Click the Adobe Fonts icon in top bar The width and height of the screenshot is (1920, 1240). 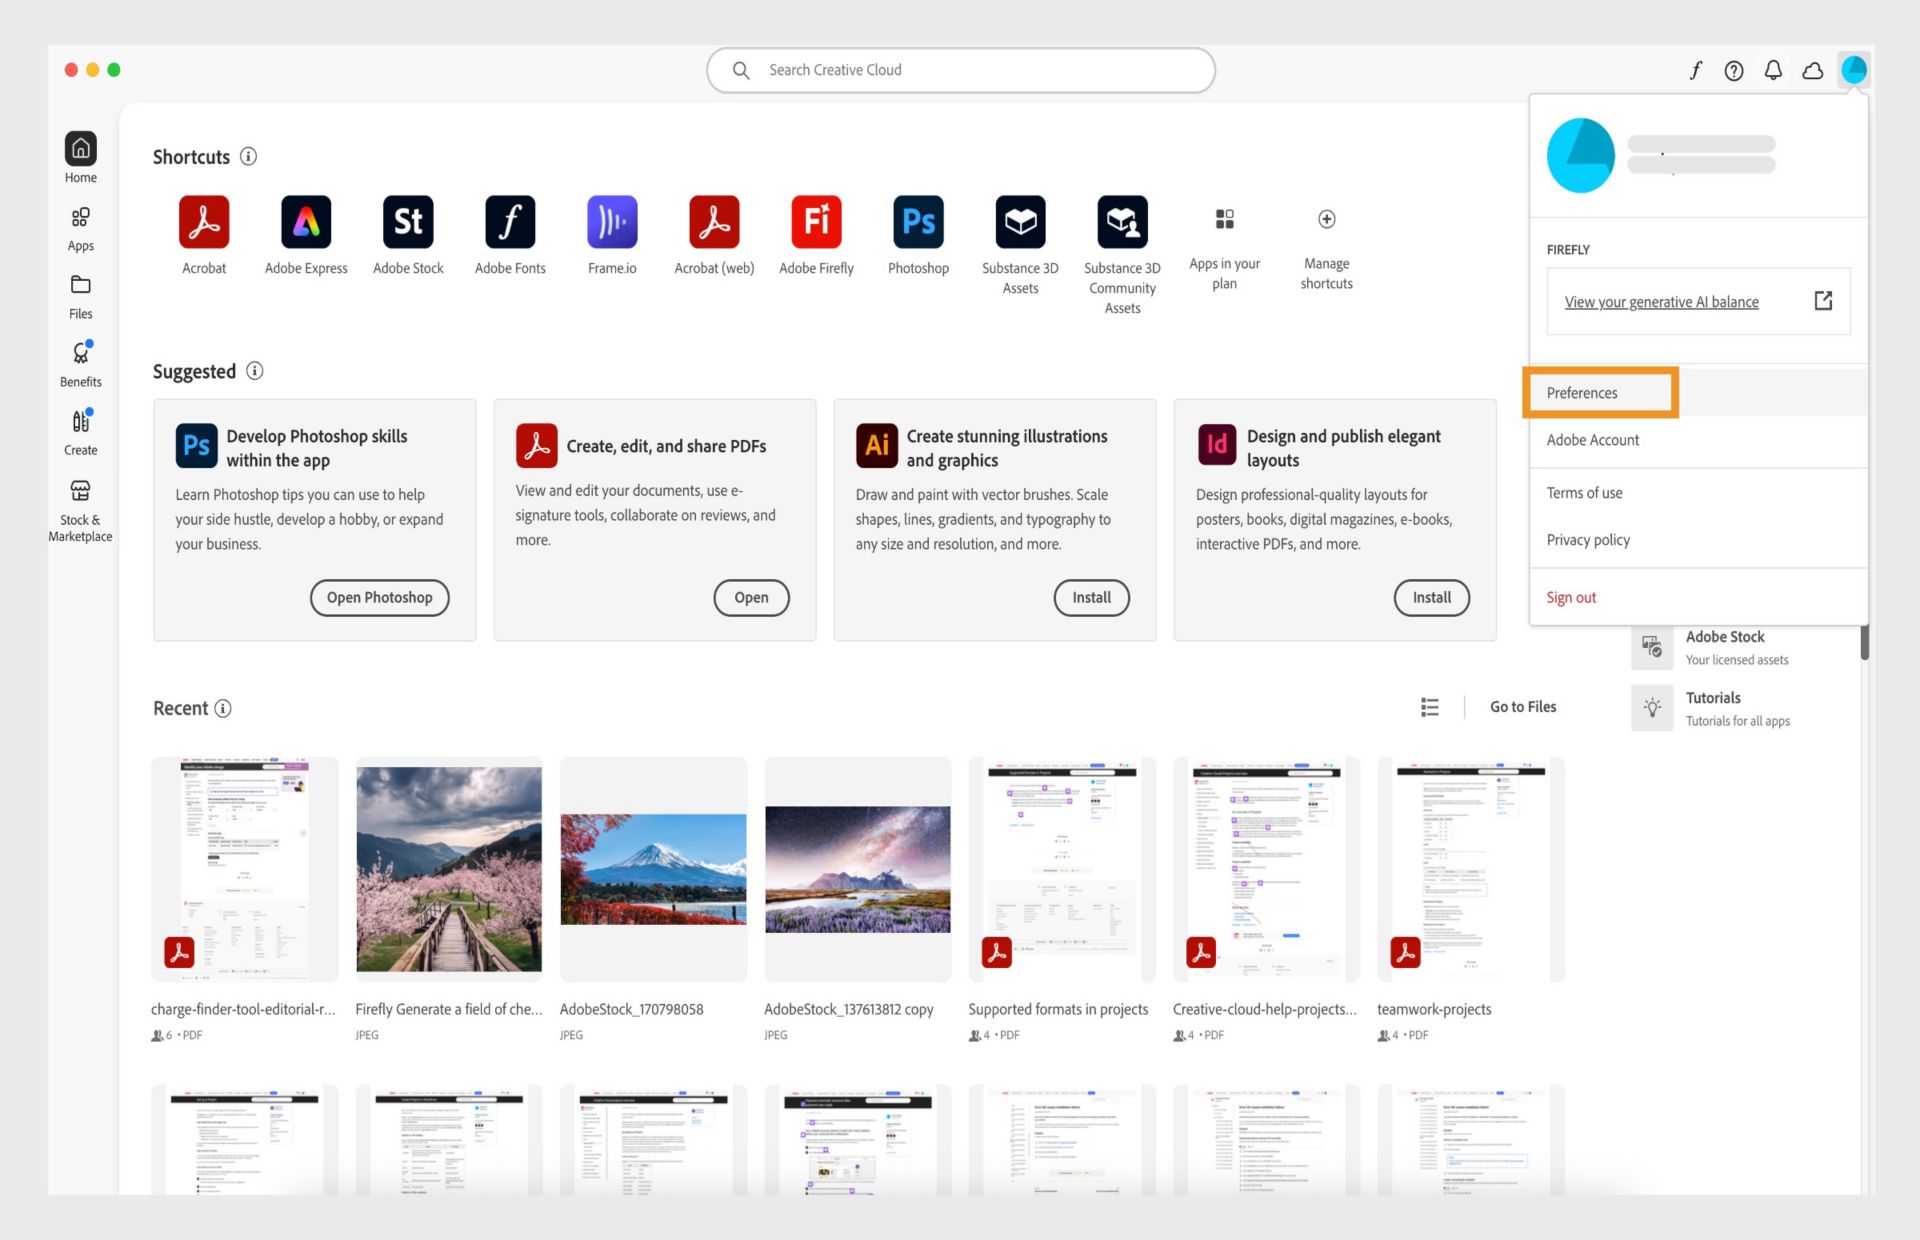(1695, 70)
